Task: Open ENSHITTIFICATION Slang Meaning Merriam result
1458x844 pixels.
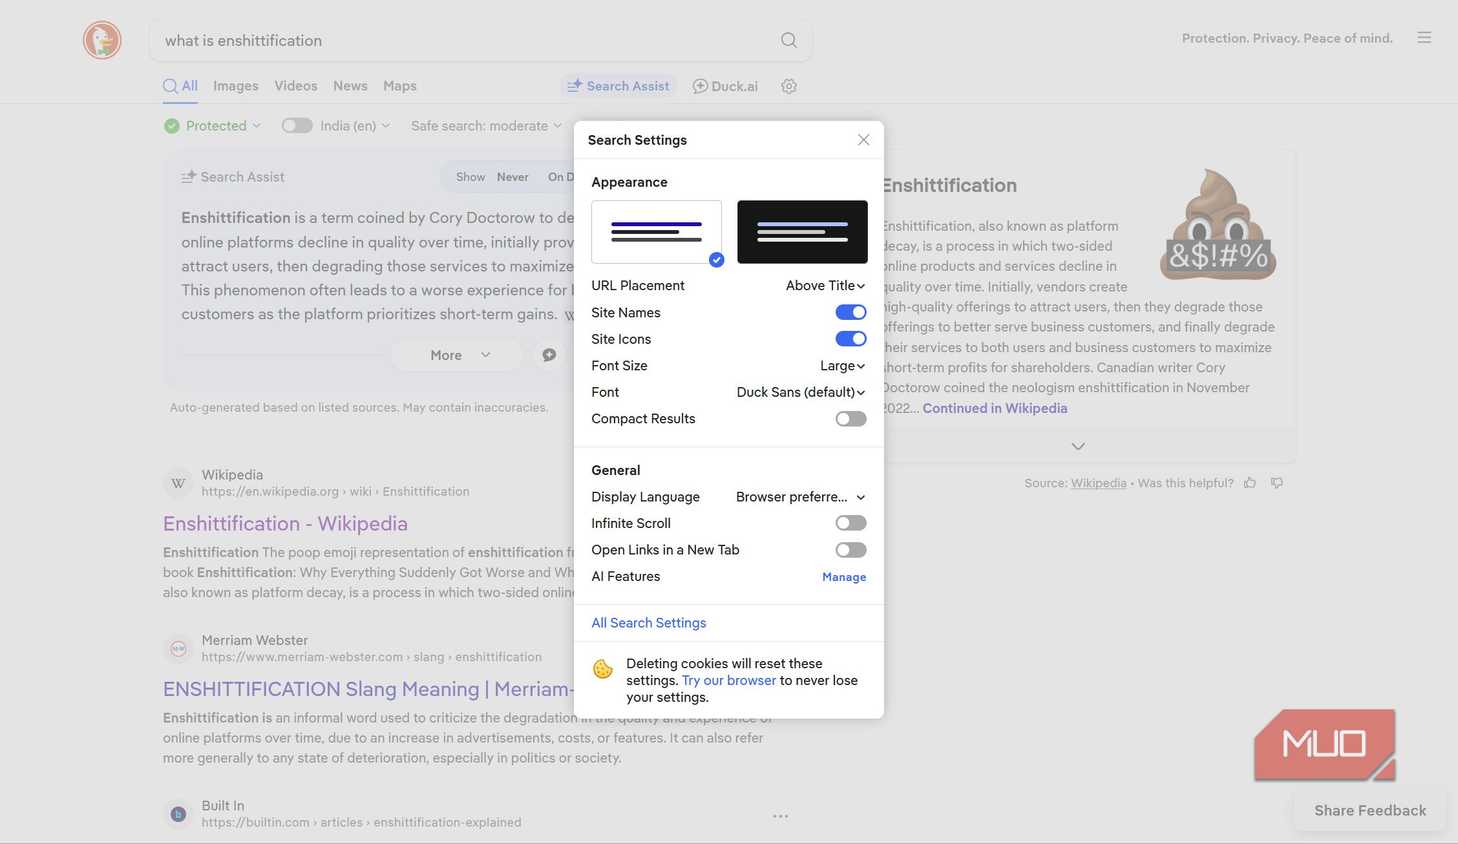Action: pyautogui.click(x=368, y=689)
